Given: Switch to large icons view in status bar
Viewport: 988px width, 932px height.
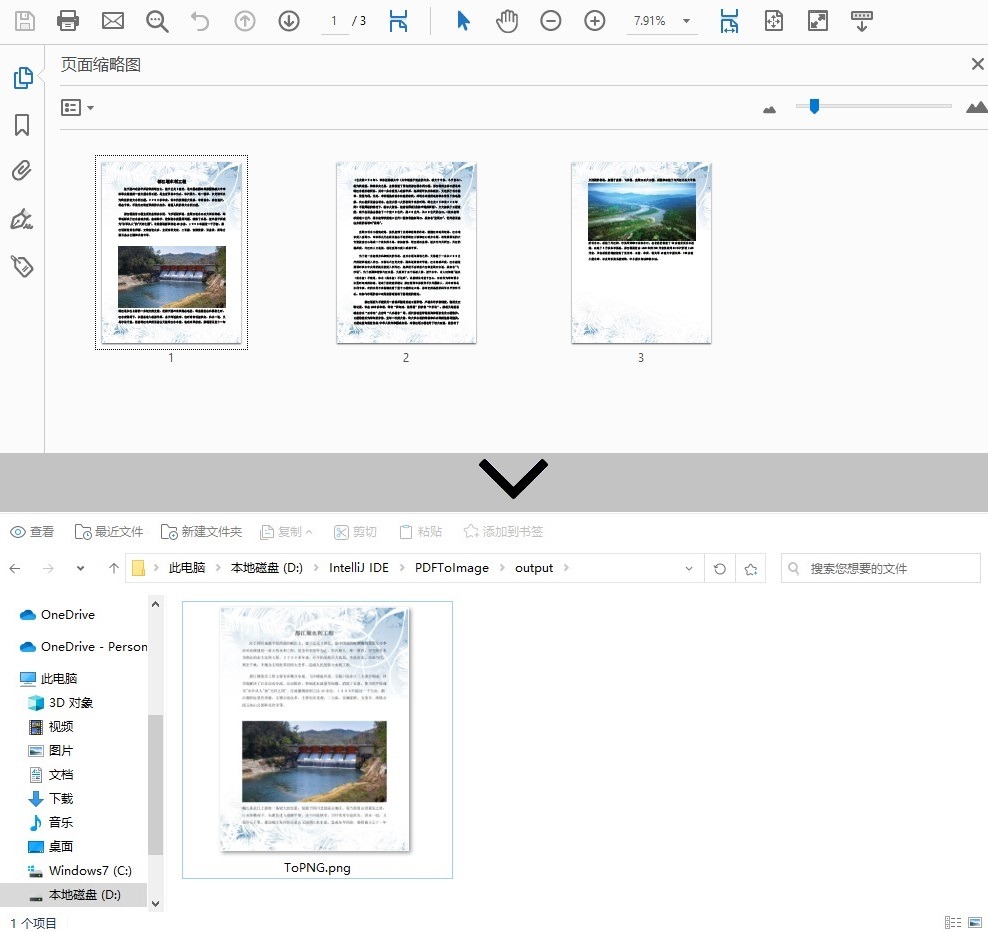Looking at the screenshot, I should click(x=974, y=922).
